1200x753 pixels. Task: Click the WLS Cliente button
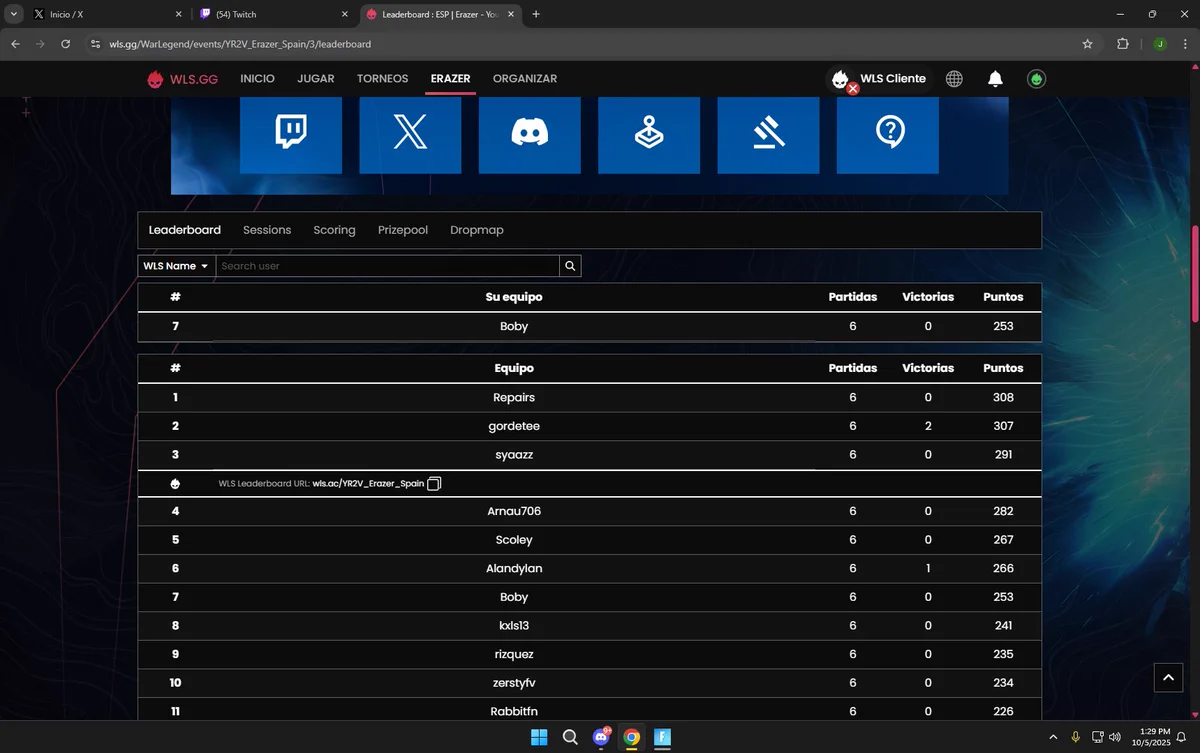880,79
